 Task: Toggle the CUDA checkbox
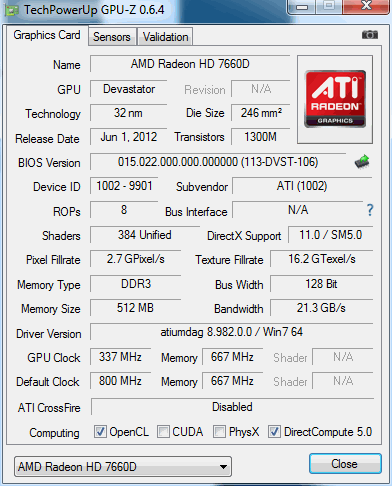[163, 432]
